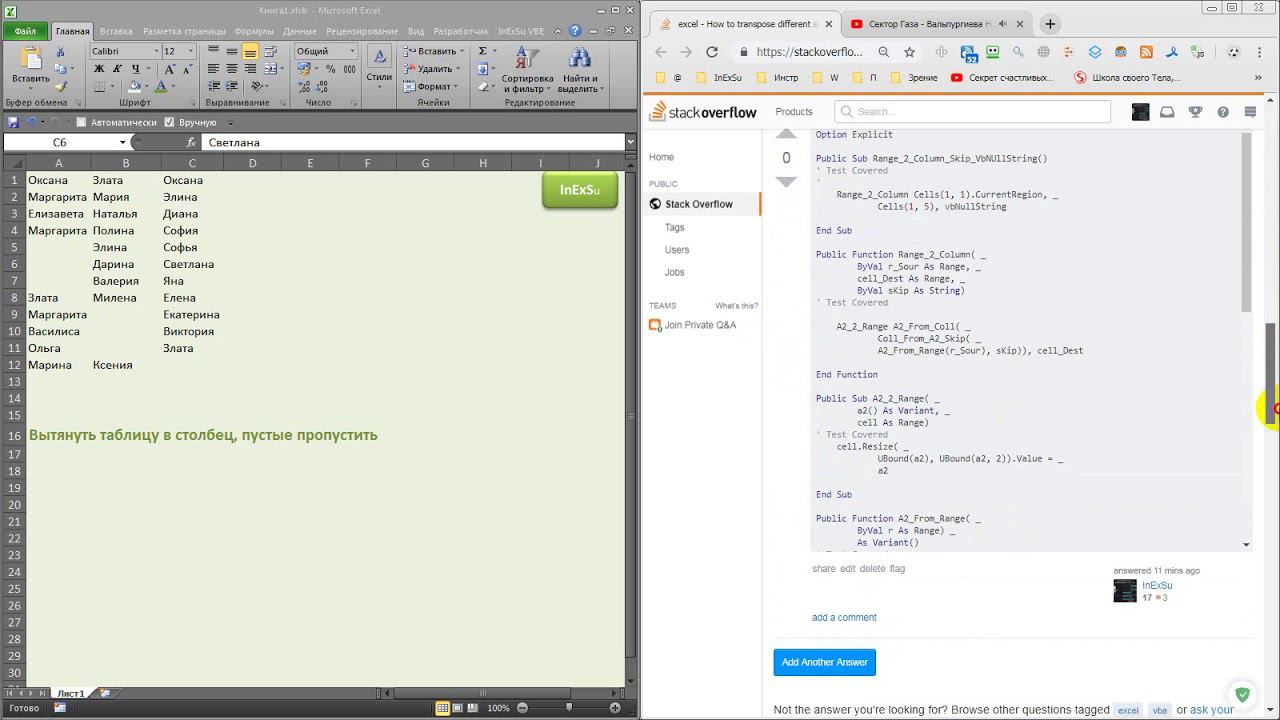Screen dimensions: 1280x720
Task: Click the center horizontal alignment icon
Action: 232,69
